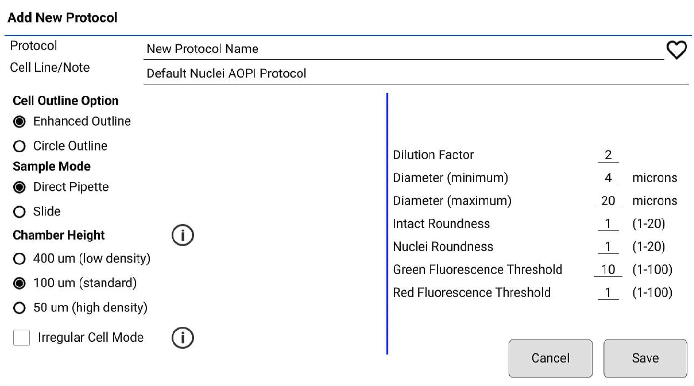
Task: Open Irregular Cell Mode info icon
Action: (182, 338)
